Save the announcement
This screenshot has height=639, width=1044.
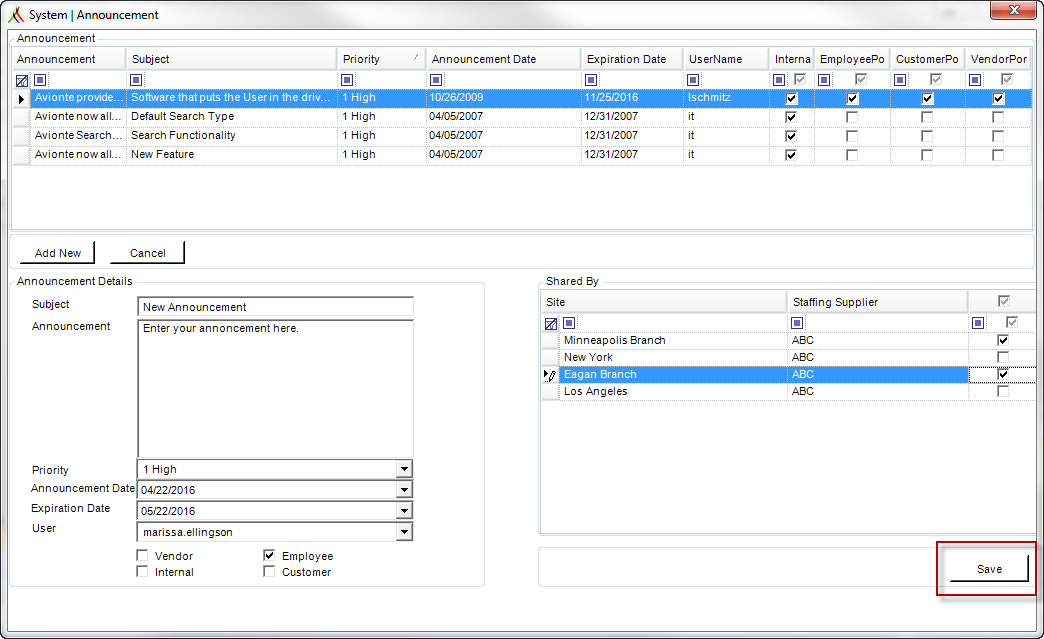pyautogui.click(x=989, y=569)
